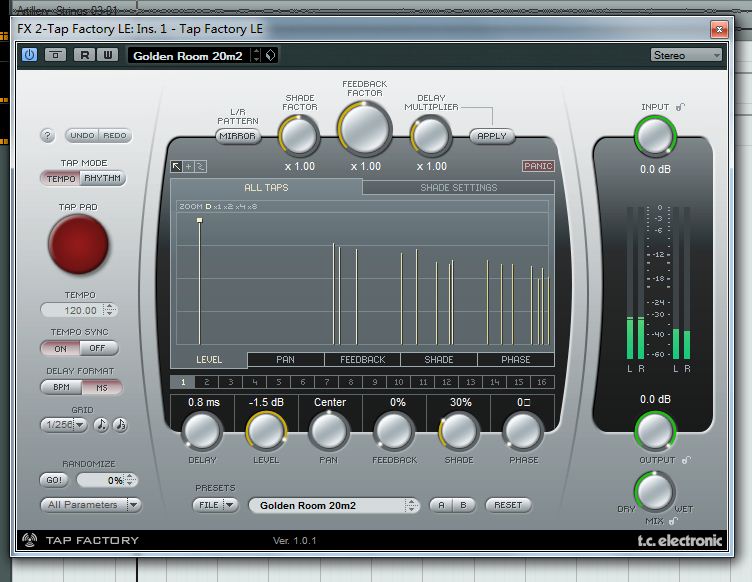Click the DELAY MULTIPLIER knob

431,136
